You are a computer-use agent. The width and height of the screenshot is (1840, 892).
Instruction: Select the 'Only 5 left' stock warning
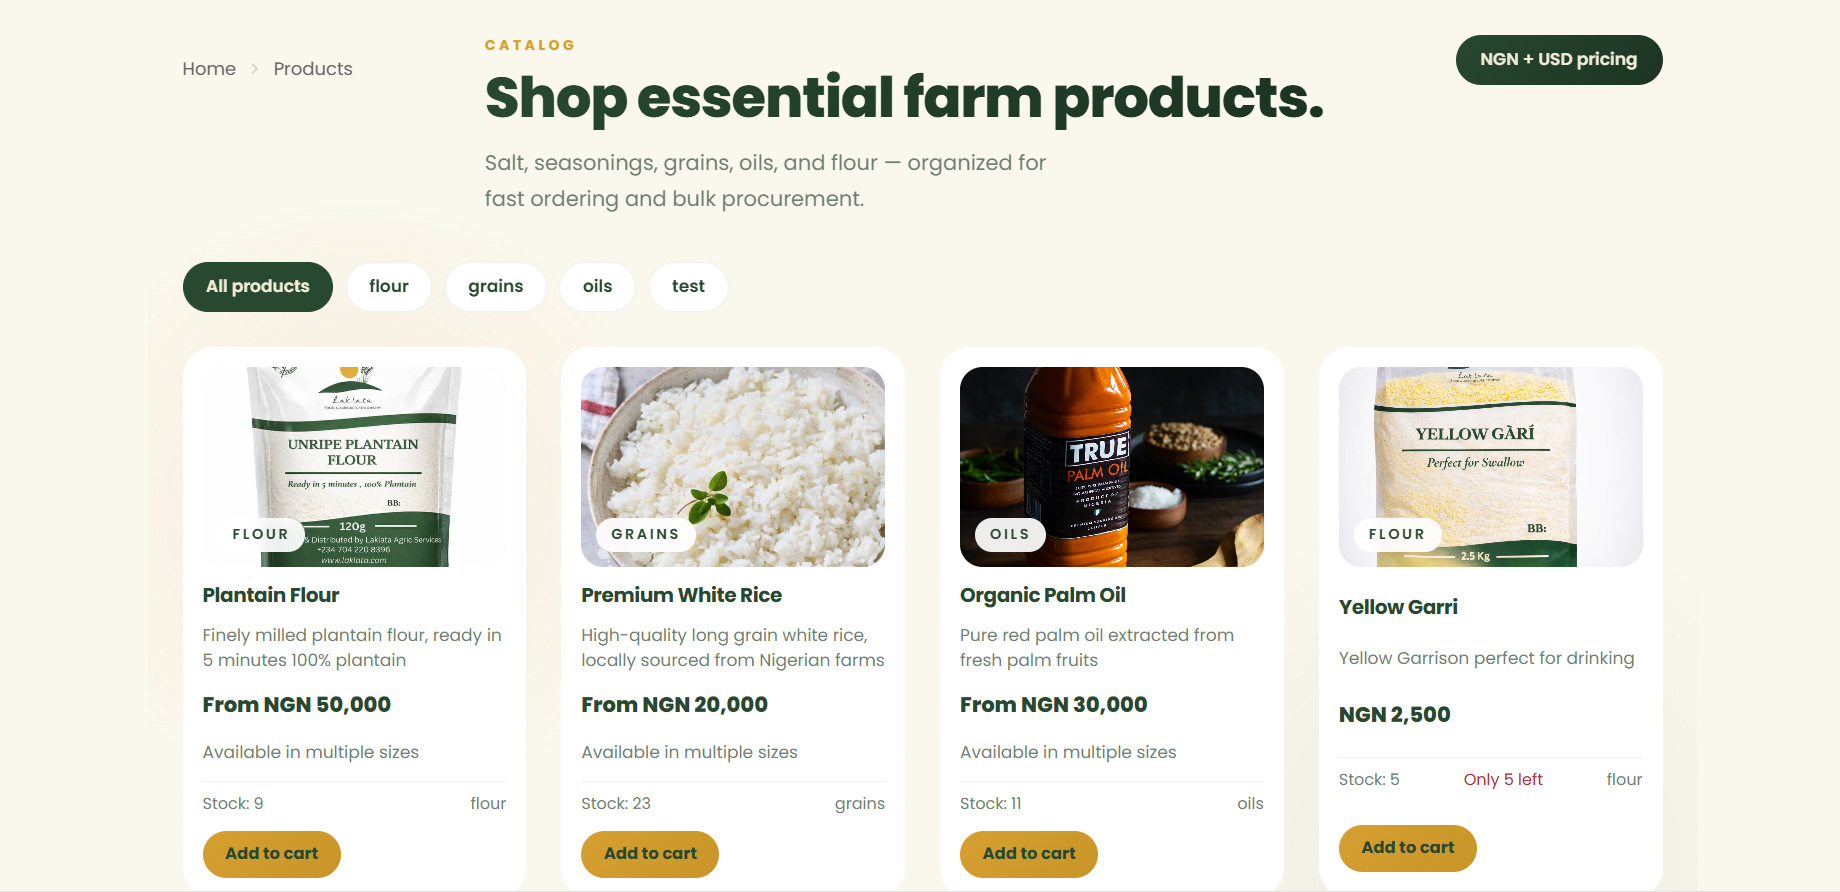[x=1503, y=779]
